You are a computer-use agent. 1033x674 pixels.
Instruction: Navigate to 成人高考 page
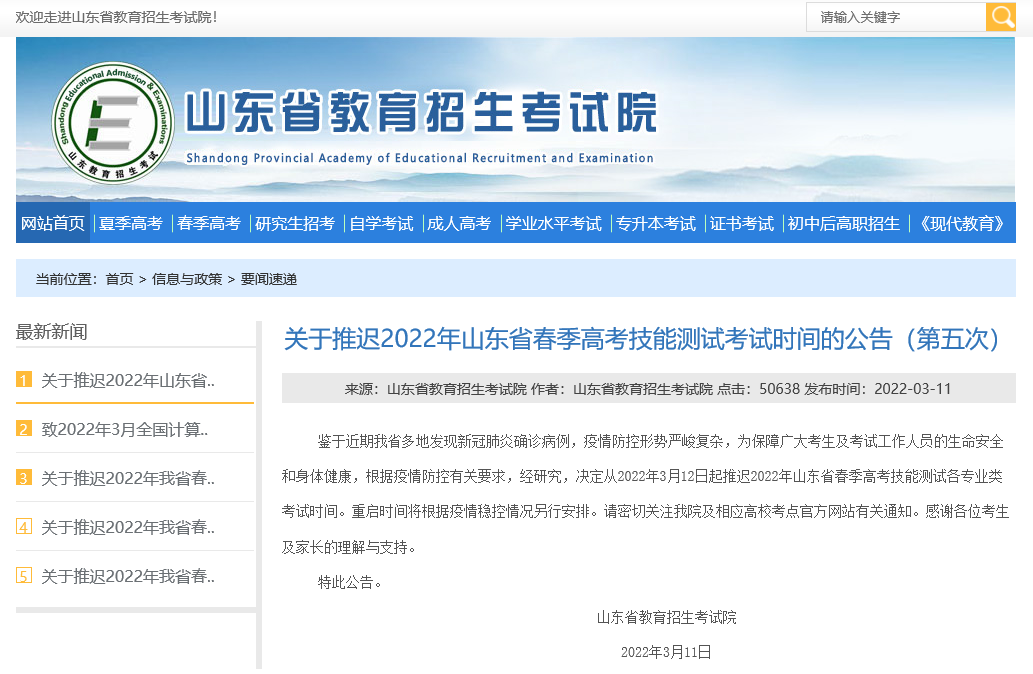459,223
